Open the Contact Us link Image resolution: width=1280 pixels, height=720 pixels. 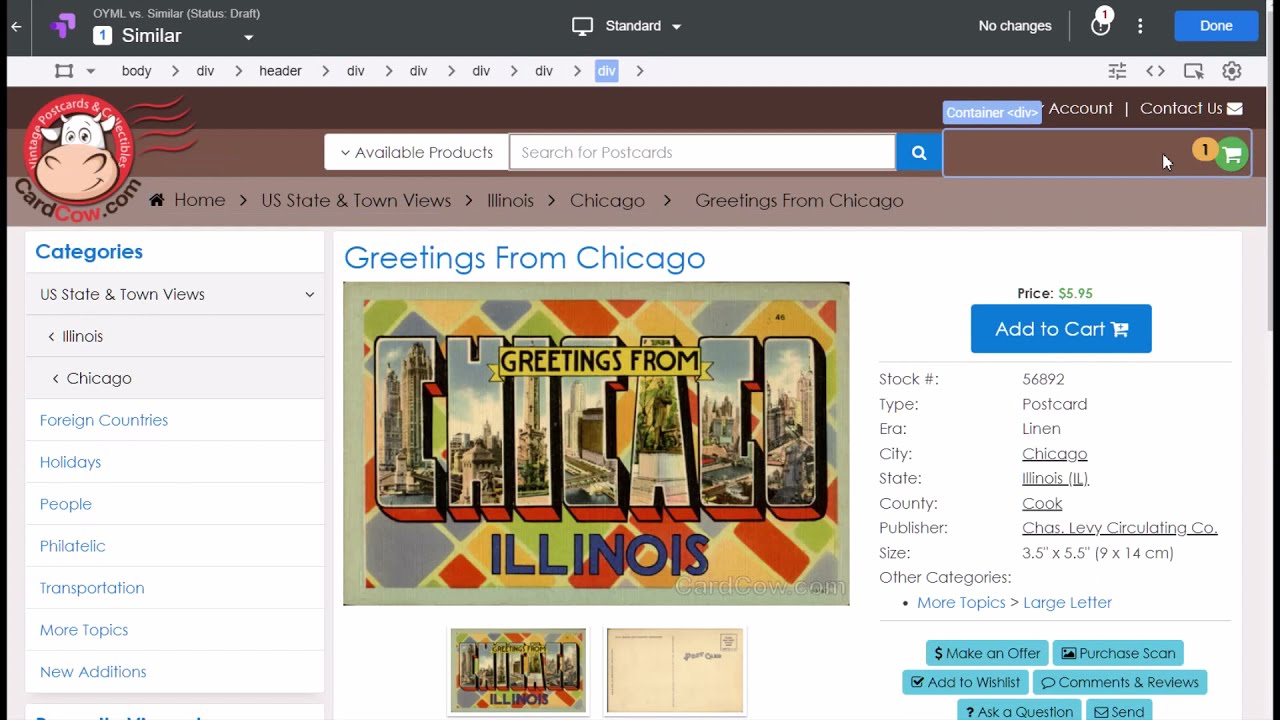point(1191,108)
